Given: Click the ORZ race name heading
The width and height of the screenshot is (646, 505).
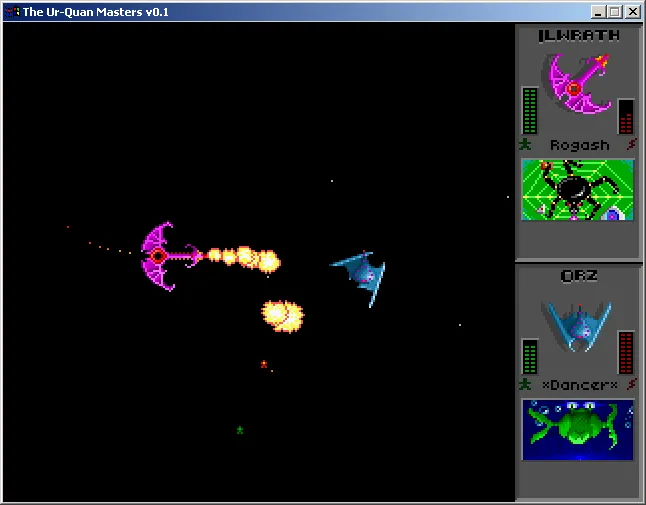Looking at the screenshot, I should pos(579,276).
